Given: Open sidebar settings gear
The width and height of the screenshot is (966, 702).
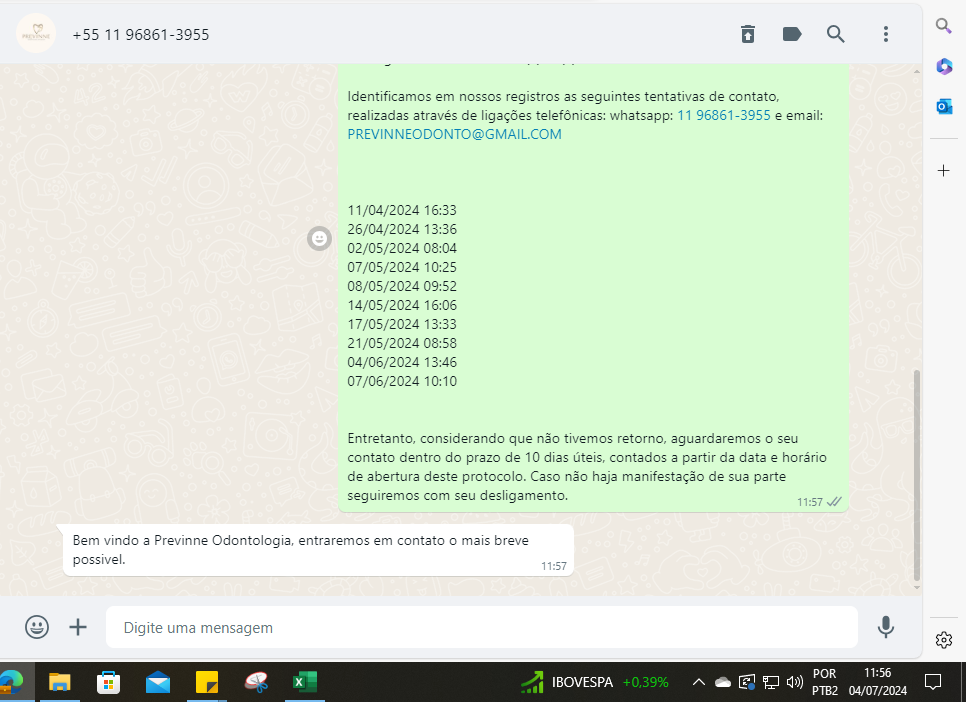Looking at the screenshot, I should pos(943,640).
